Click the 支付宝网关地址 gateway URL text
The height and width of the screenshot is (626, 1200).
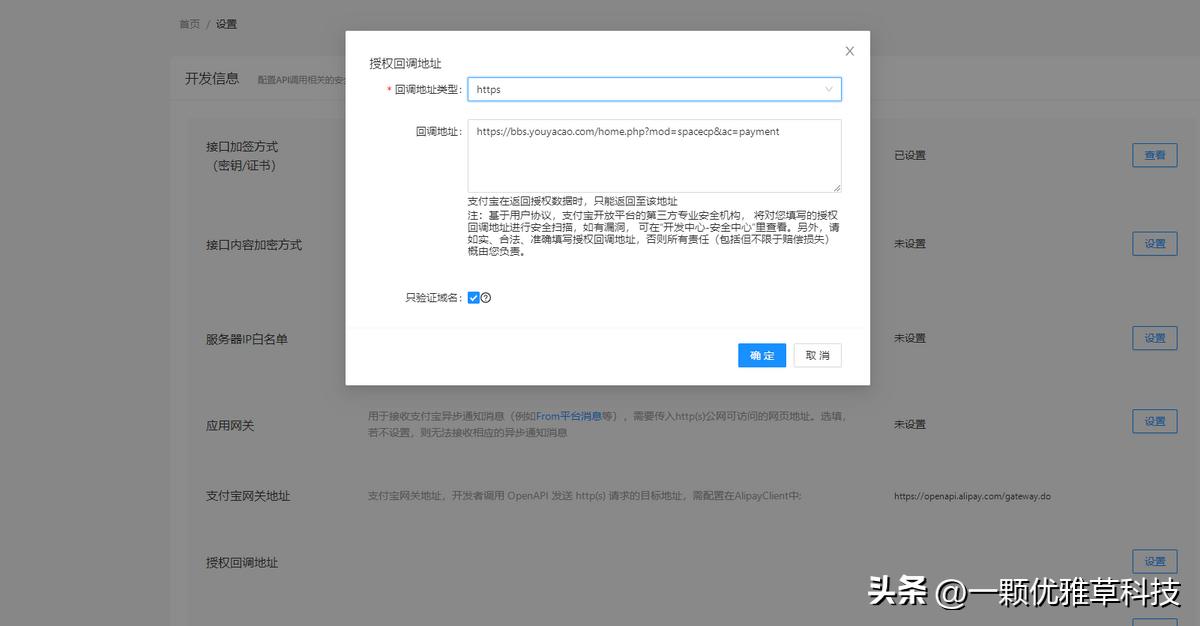tap(972, 495)
